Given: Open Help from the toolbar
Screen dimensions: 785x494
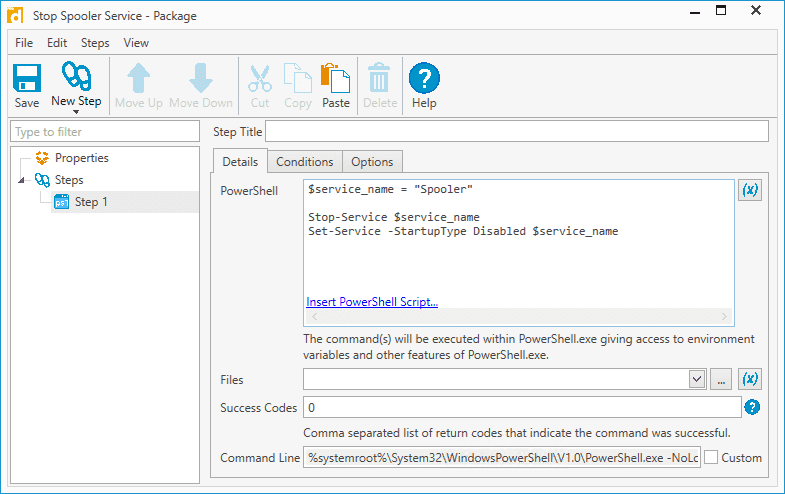Looking at the screenshot, I should coord(424,78).
